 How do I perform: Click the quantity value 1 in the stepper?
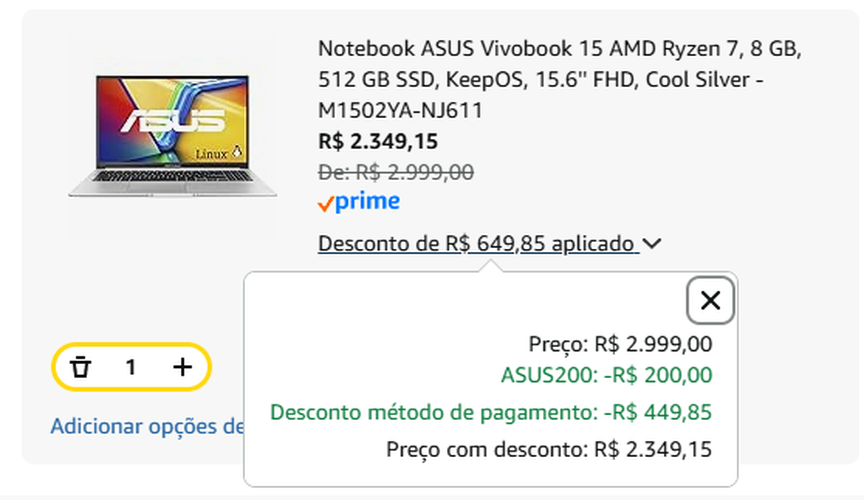[131, 367]
